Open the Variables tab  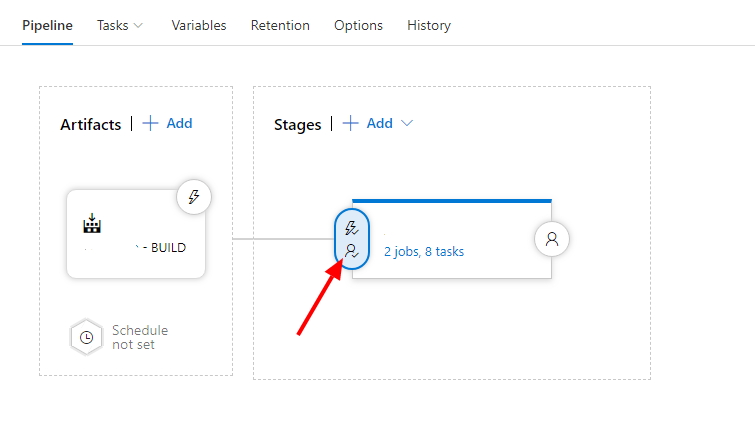tap(198, 25)
